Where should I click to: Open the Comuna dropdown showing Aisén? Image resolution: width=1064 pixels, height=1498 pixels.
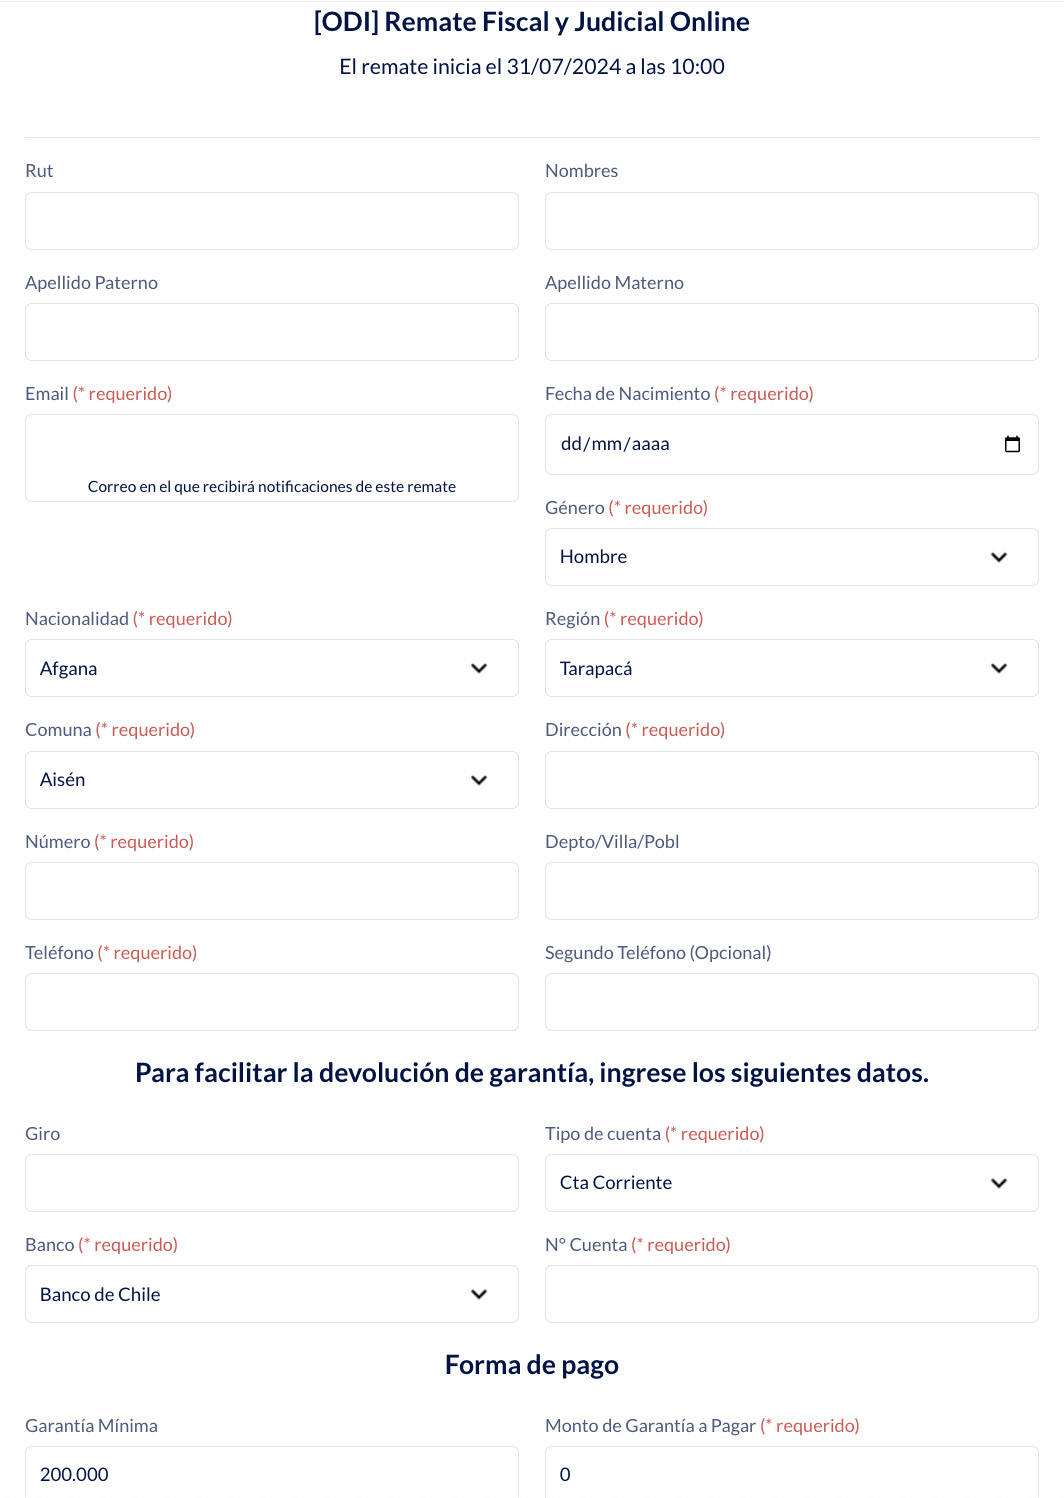[x=271, y=780]
